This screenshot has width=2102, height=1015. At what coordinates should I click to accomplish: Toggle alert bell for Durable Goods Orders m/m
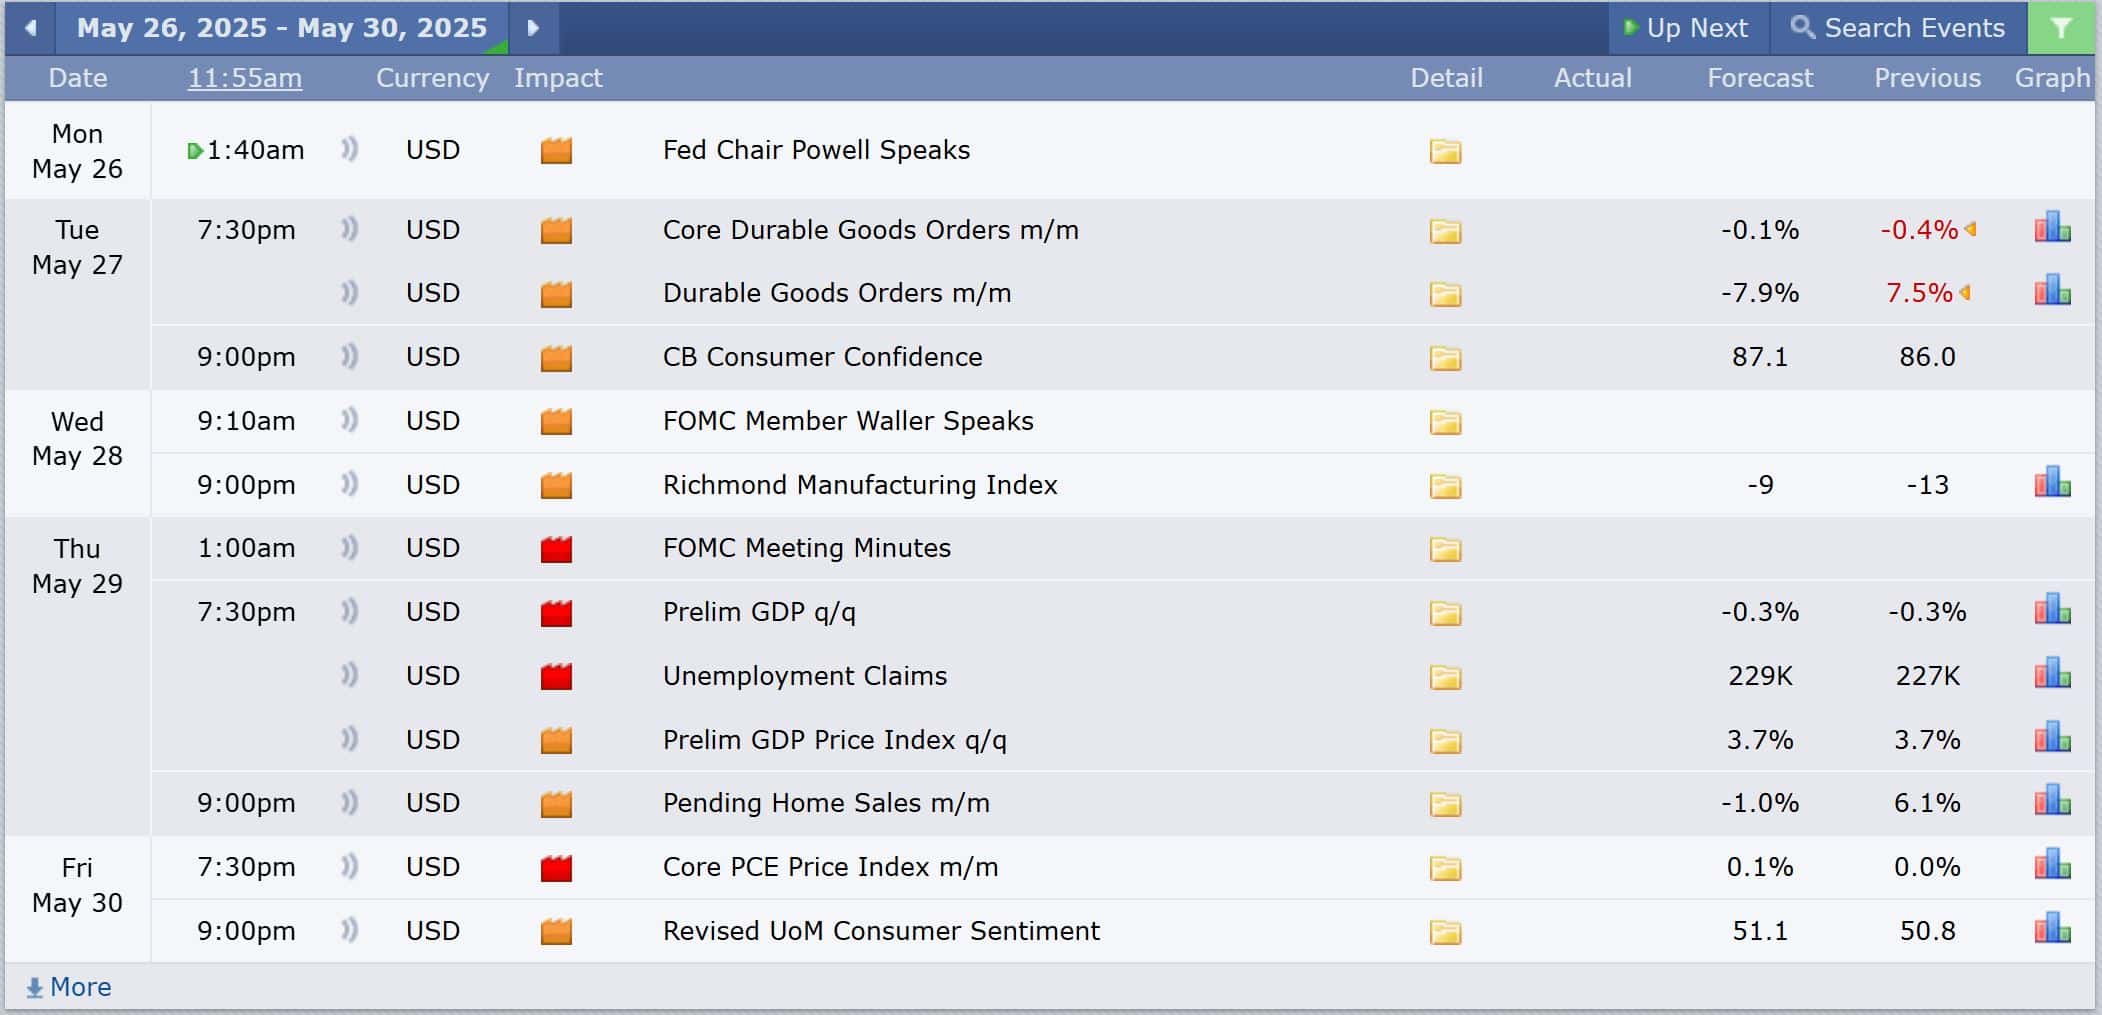tap(349, 293)
